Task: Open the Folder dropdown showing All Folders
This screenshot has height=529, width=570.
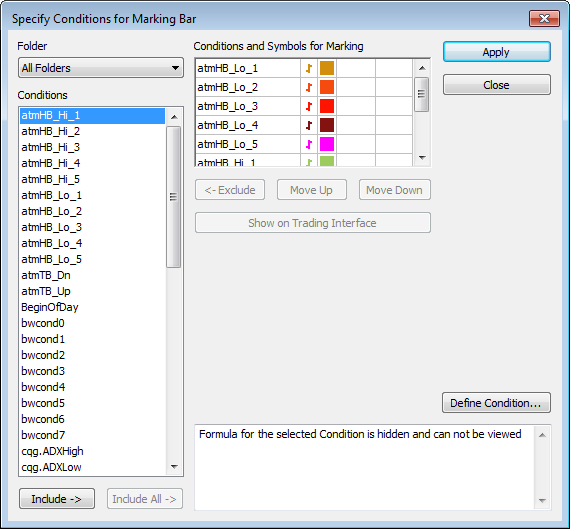Action: tap(101, 68)
